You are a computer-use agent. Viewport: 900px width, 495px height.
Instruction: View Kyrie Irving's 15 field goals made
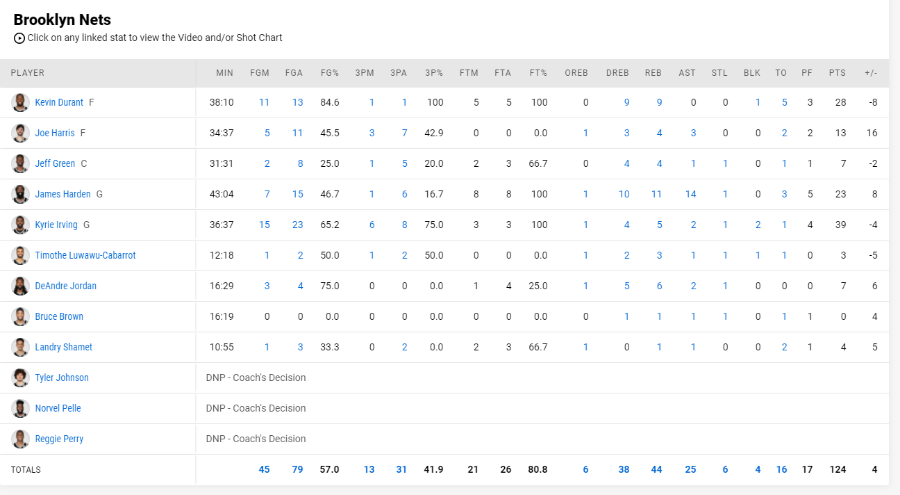264,225
